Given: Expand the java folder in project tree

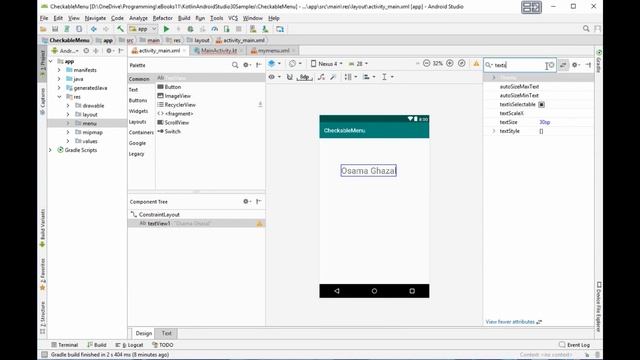Looking at the screenshot, I should (59, 79).
